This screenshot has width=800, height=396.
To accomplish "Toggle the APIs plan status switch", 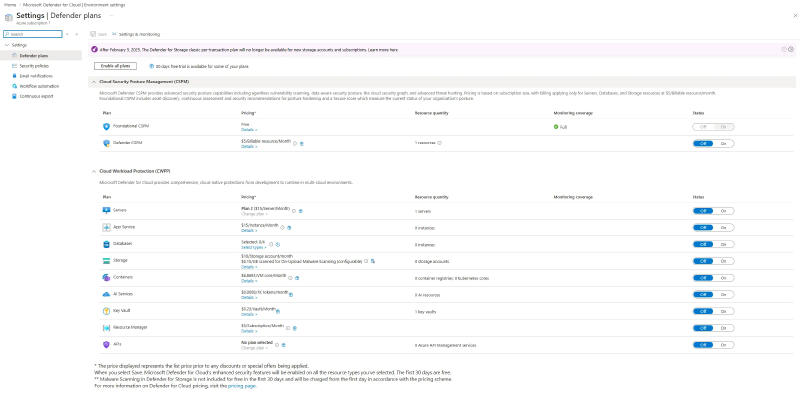I will coord(713,344).
